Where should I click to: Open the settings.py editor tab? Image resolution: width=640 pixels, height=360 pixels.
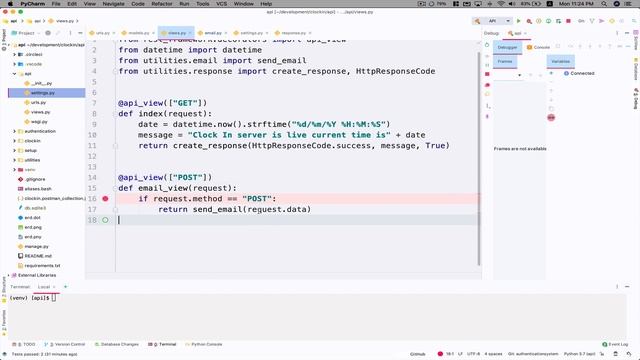251,33
